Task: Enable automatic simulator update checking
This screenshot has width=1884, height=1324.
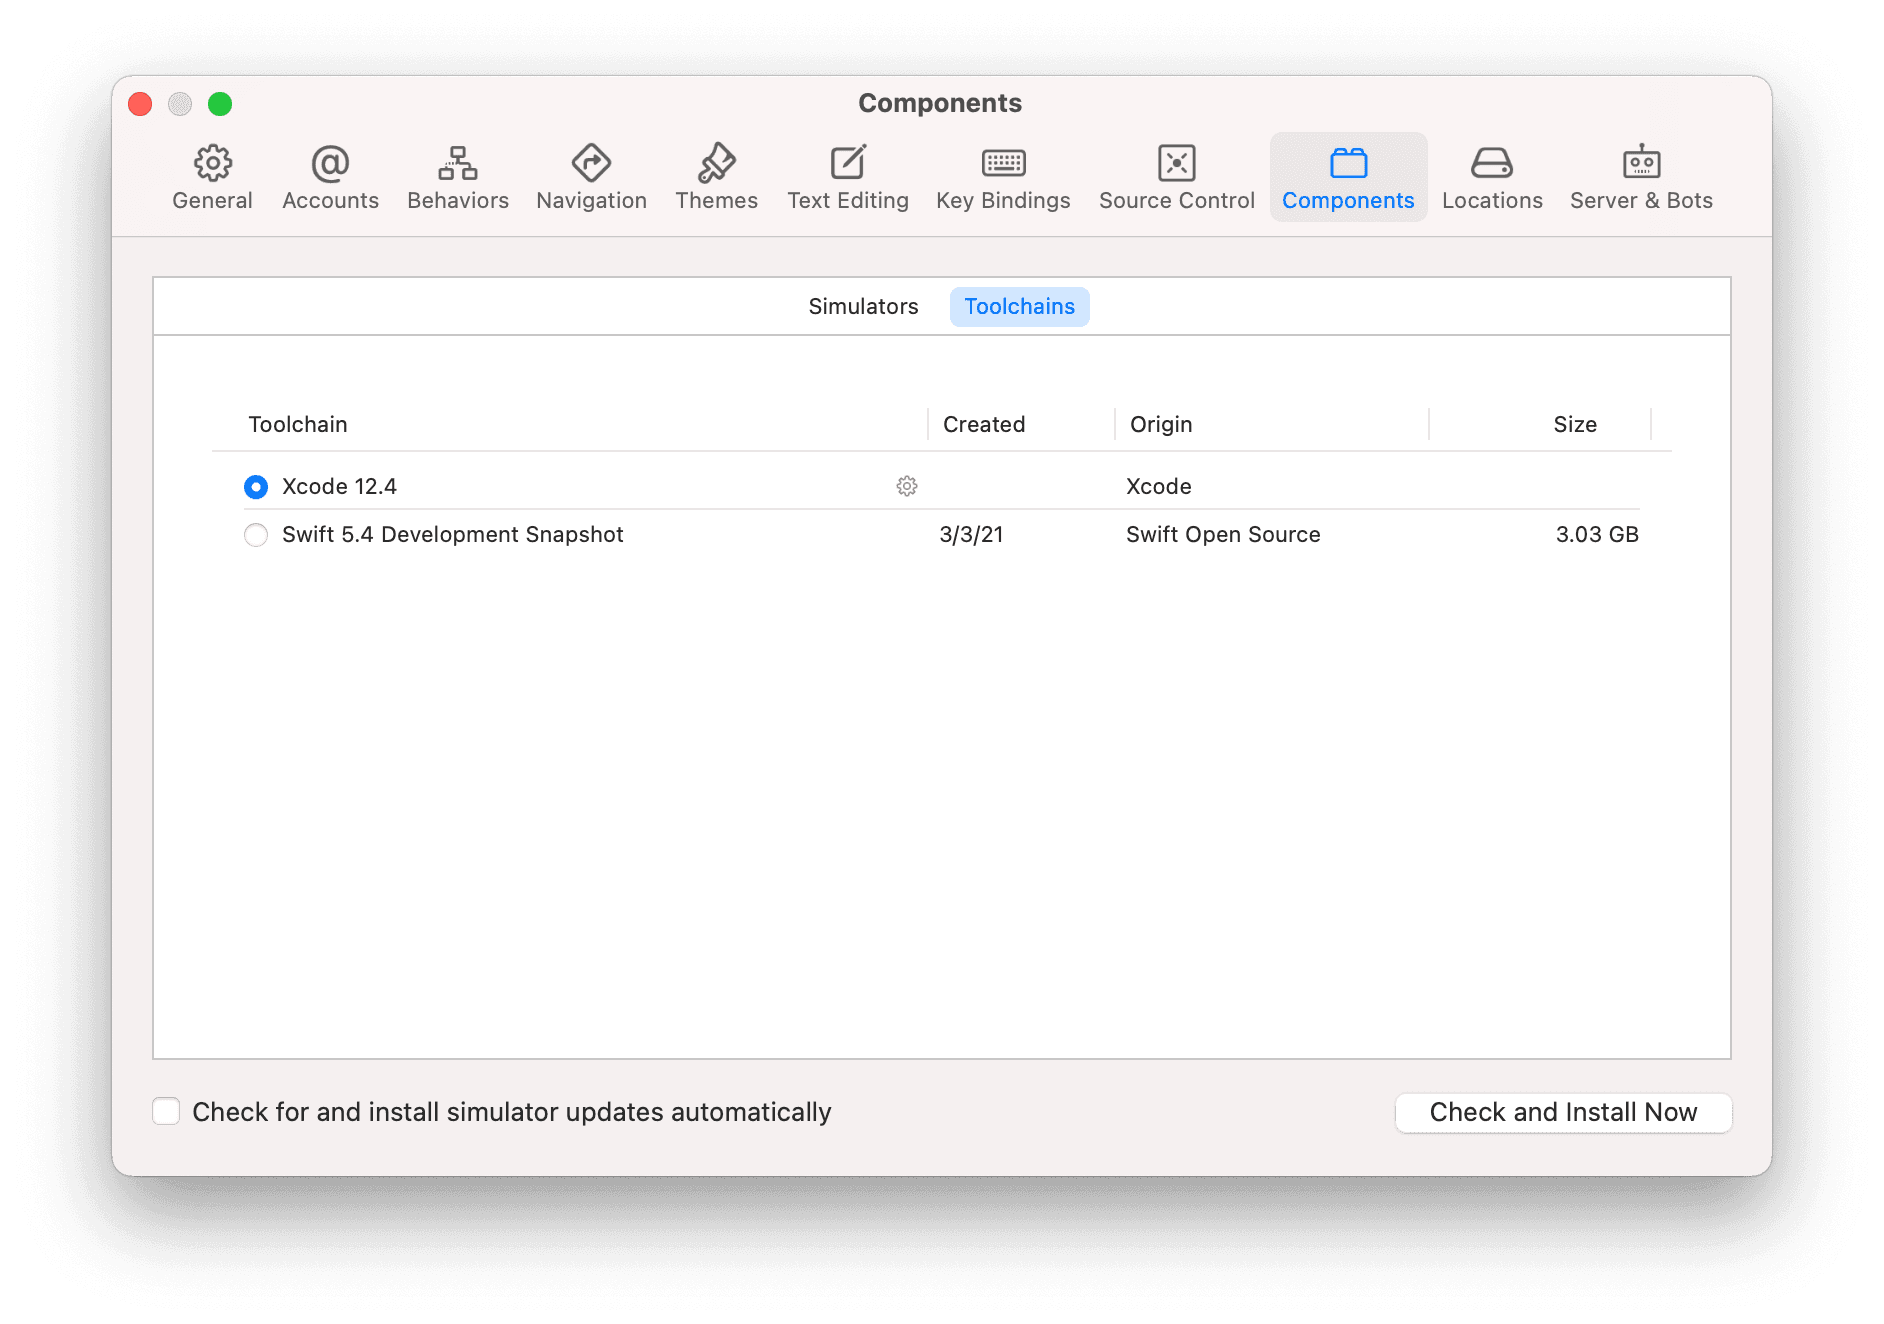Action: pos(166,1111)
